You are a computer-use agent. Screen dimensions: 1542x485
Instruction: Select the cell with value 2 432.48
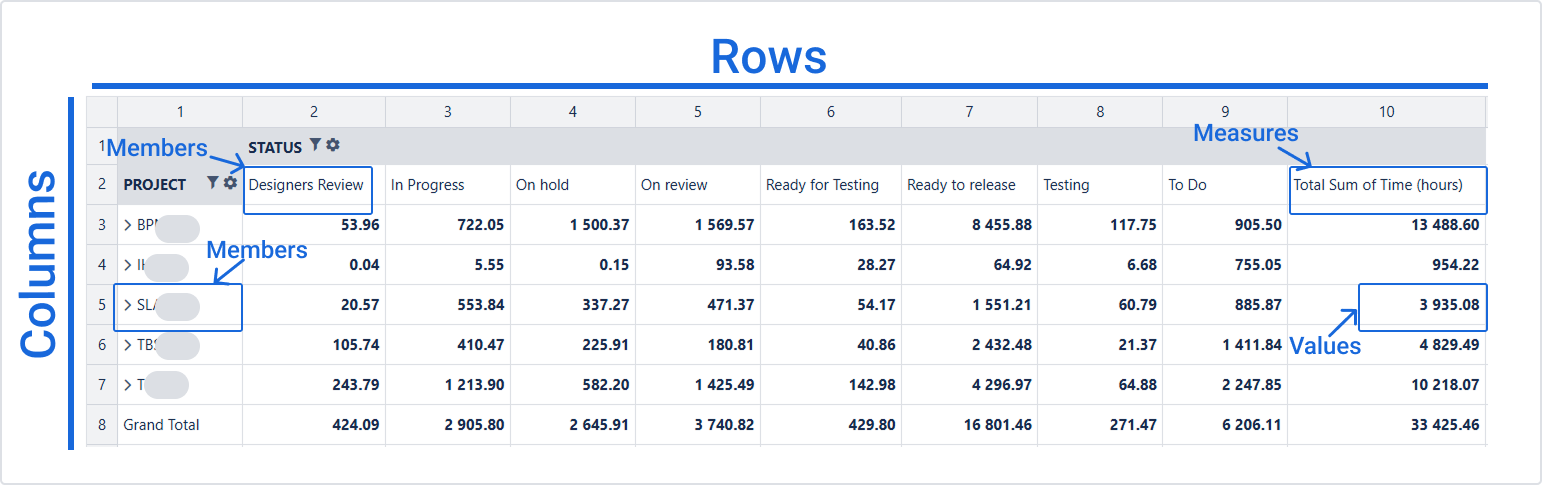(970, 345)
